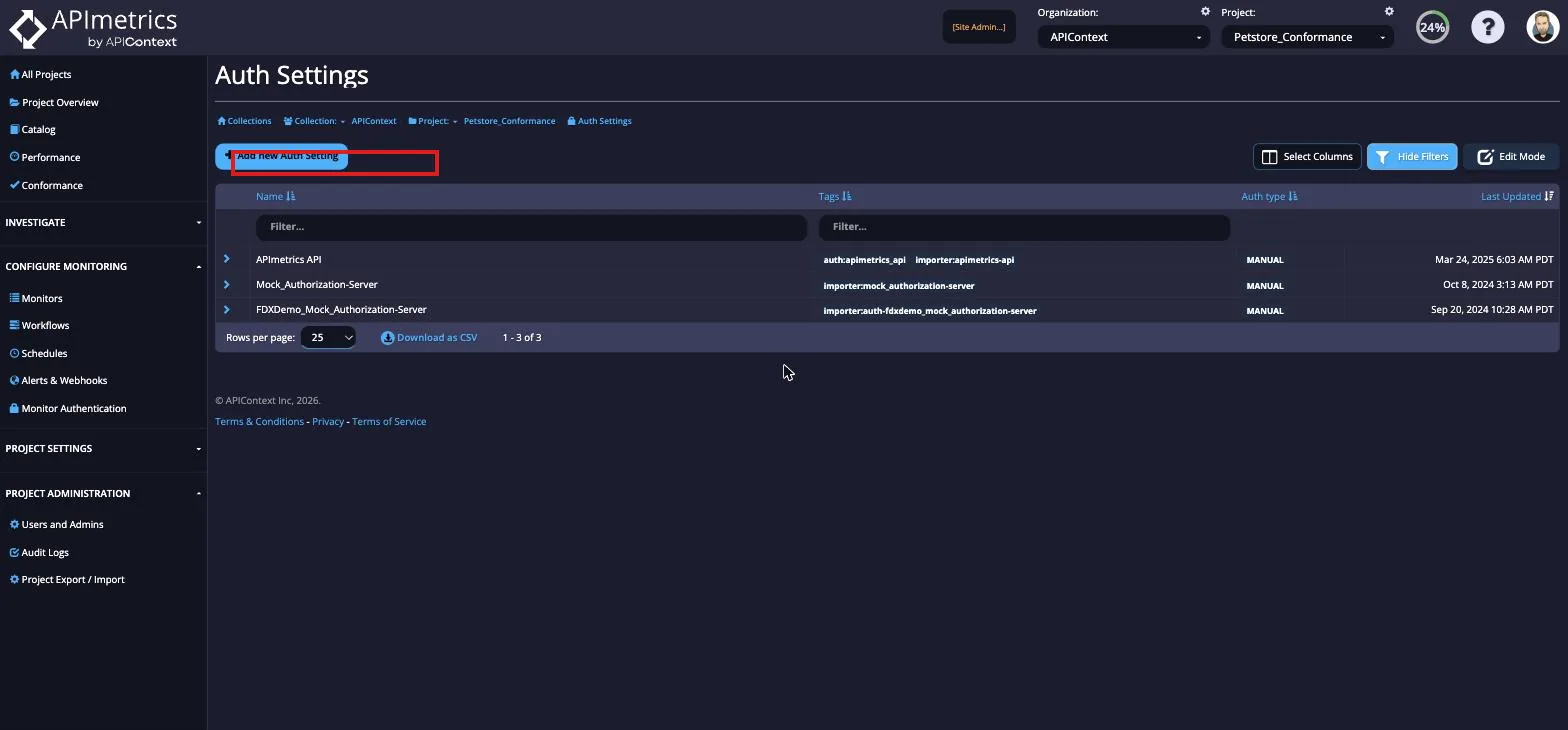Image resolution: width=1568 pixels, height=730 pixels.
Task: Collapse the CONFIGURE MONITORING section
Action: click(103, 266)
